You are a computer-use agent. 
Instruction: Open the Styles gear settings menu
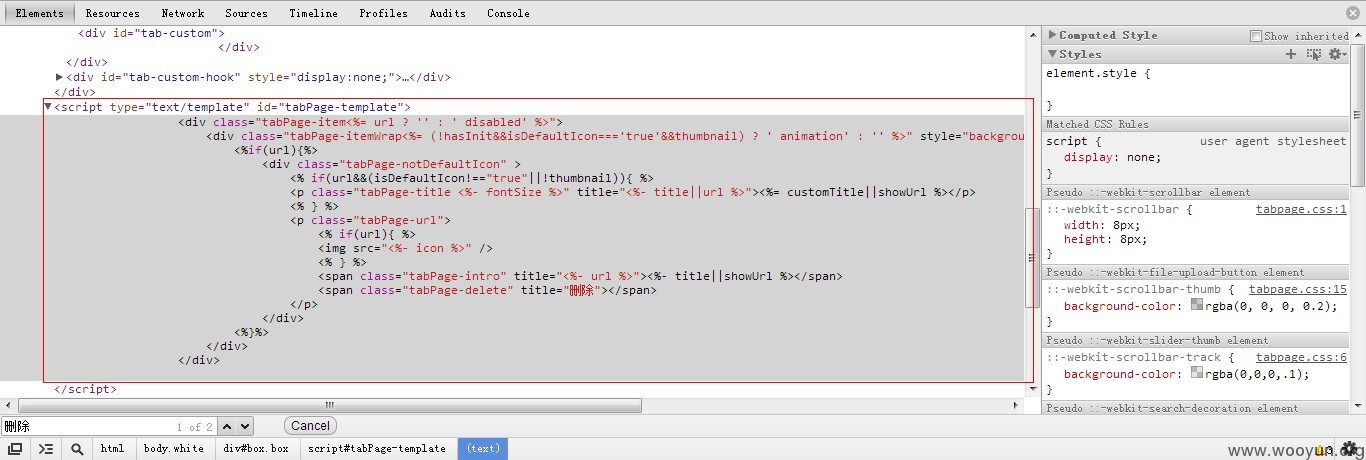[1336, 54]
